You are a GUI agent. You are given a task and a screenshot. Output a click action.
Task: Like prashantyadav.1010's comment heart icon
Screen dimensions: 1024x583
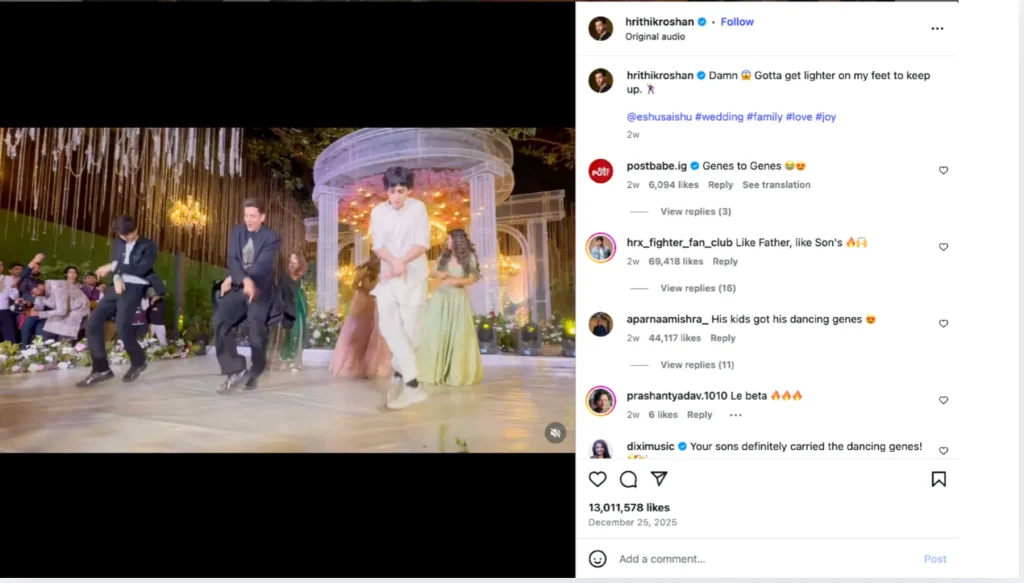(x=943, y=400)
